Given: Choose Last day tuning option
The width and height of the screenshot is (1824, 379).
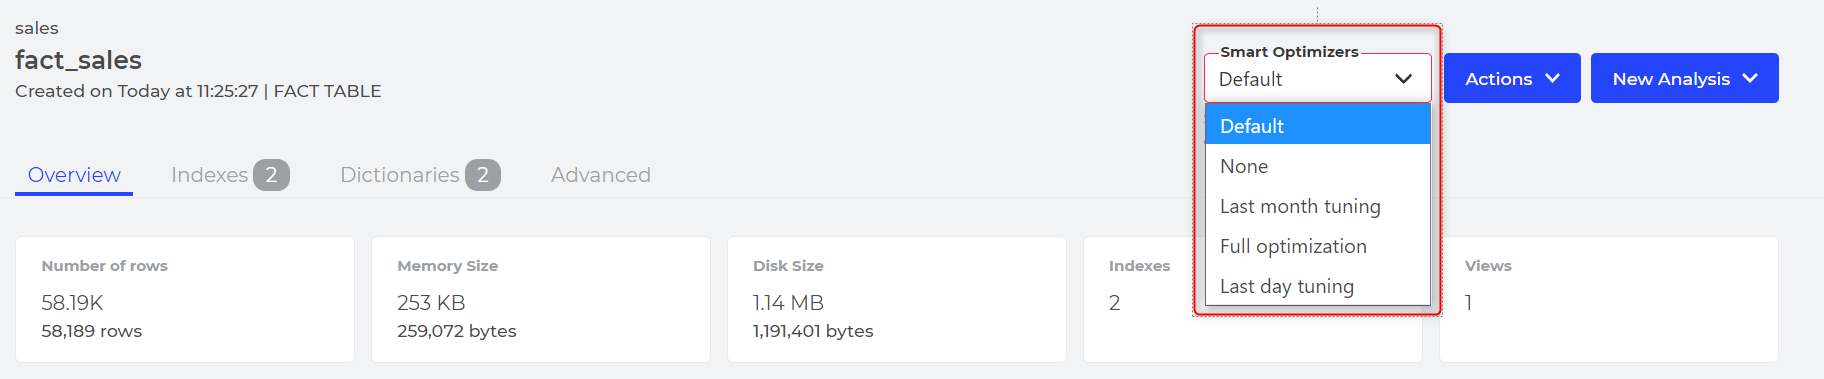Looking at the screenshot, I should tap(1318, 286).
